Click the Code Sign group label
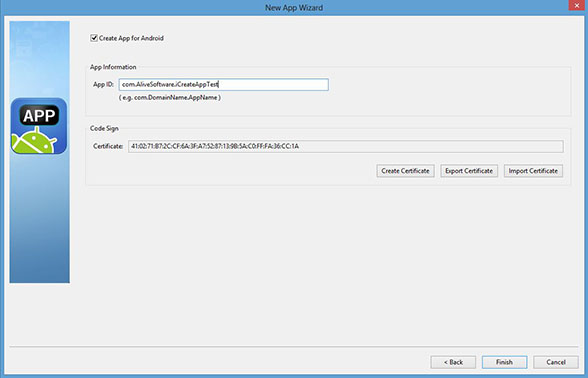The image size is (588, 378). click(x=104, y=128)
